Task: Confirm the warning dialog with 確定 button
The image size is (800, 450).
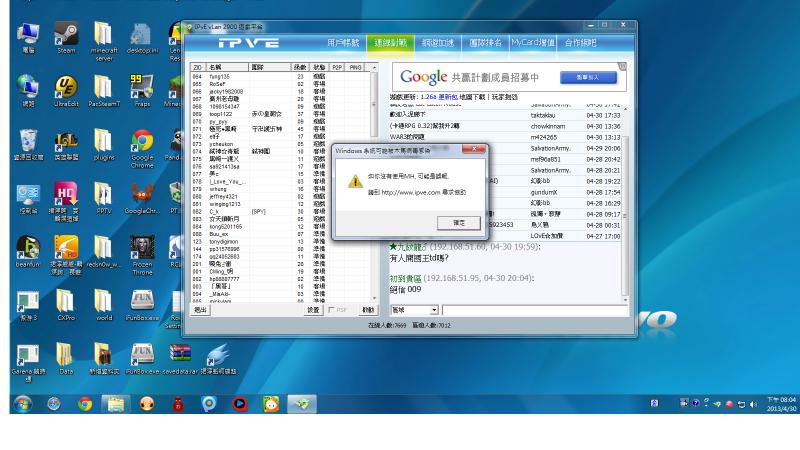Action: click(x=459, y=223)
